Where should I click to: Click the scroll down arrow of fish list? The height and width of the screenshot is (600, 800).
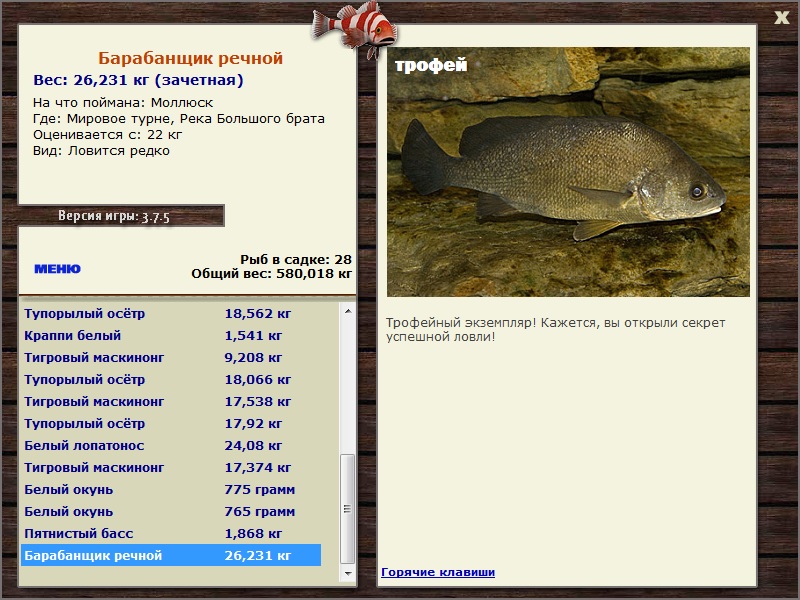pyautogui.click(x=347, y=573)
